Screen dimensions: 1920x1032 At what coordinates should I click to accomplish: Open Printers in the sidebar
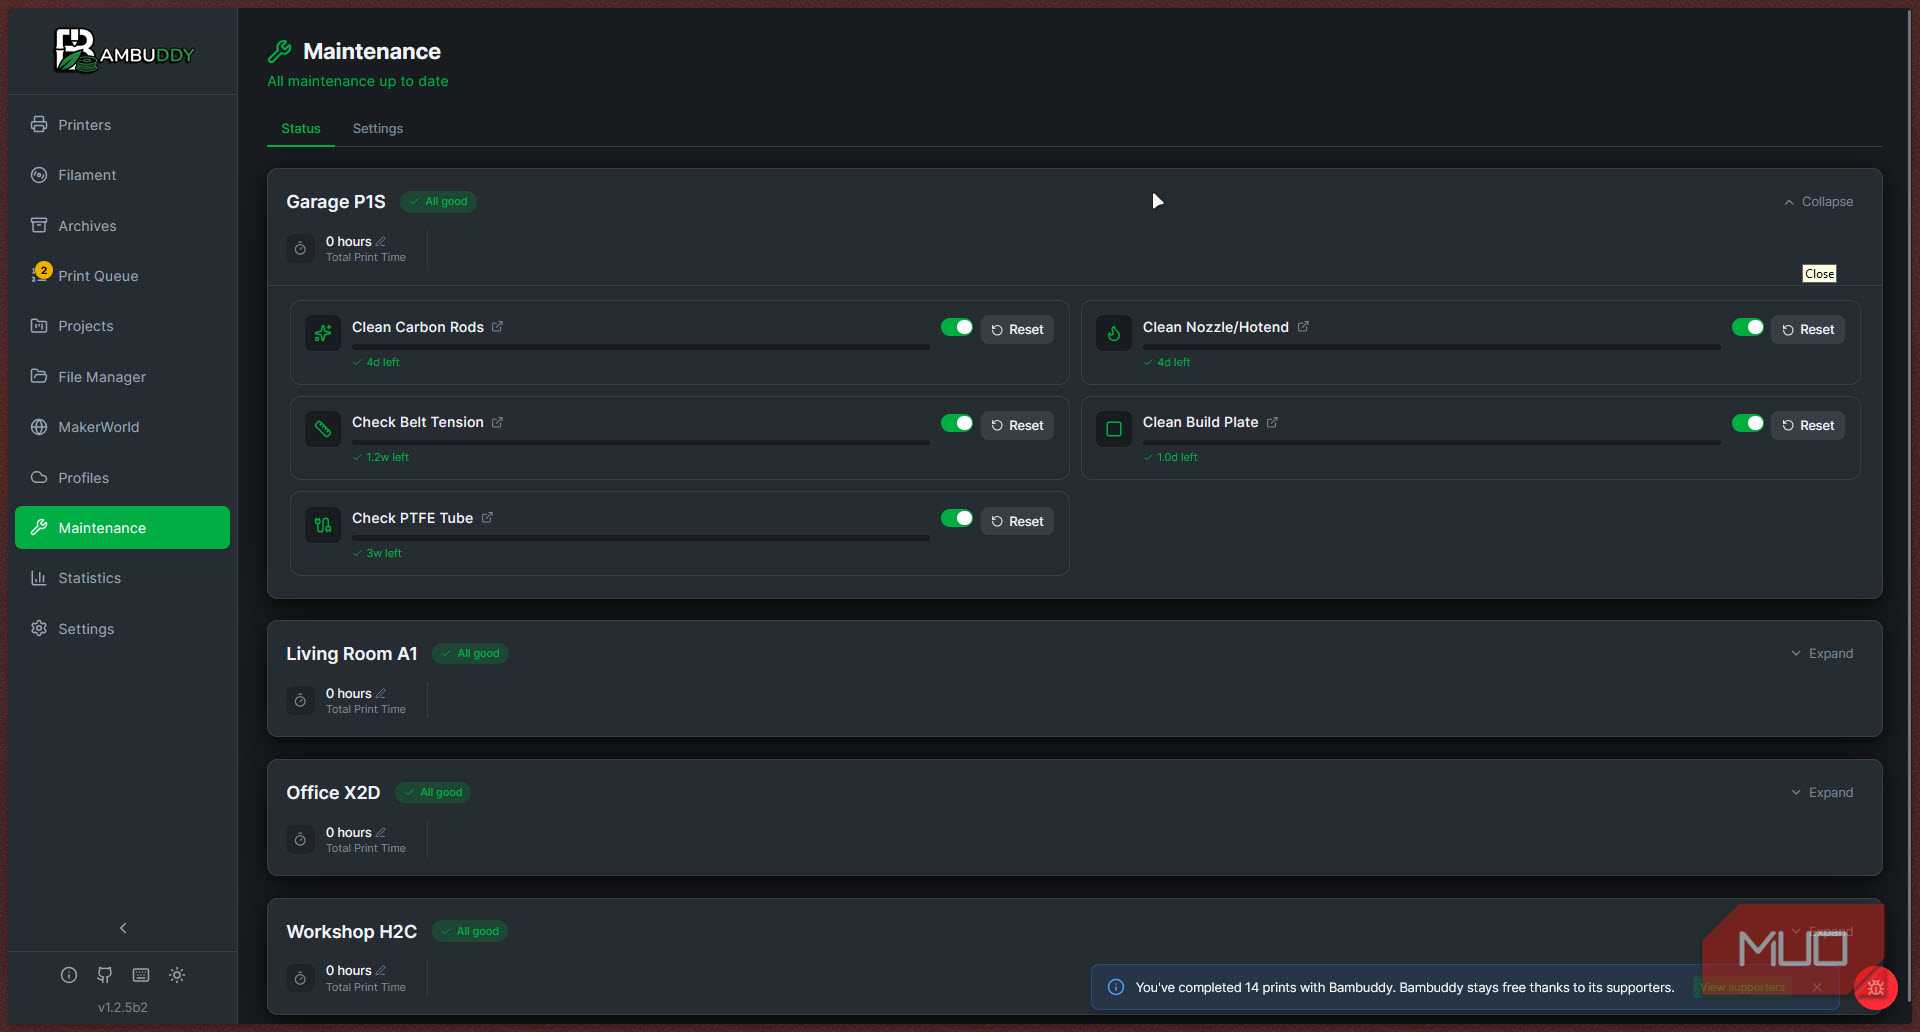click(122, 125)
